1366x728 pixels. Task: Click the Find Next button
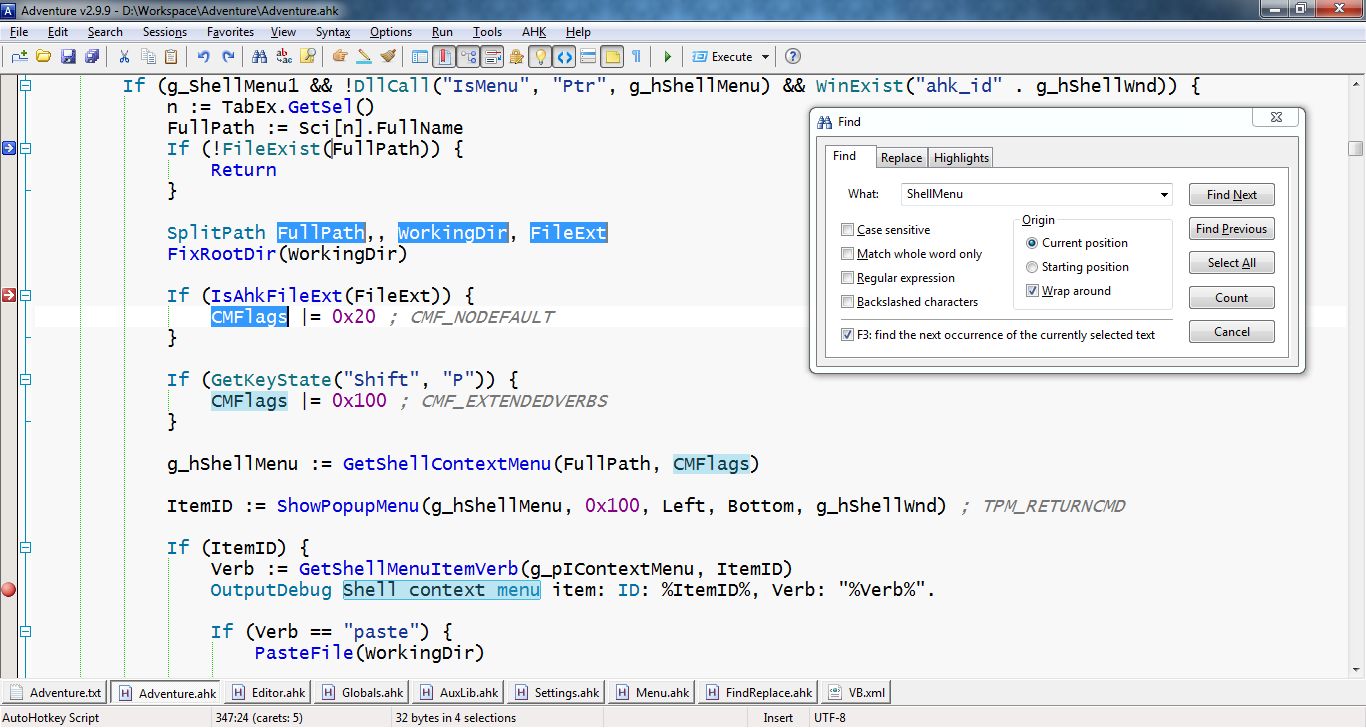1231,194
